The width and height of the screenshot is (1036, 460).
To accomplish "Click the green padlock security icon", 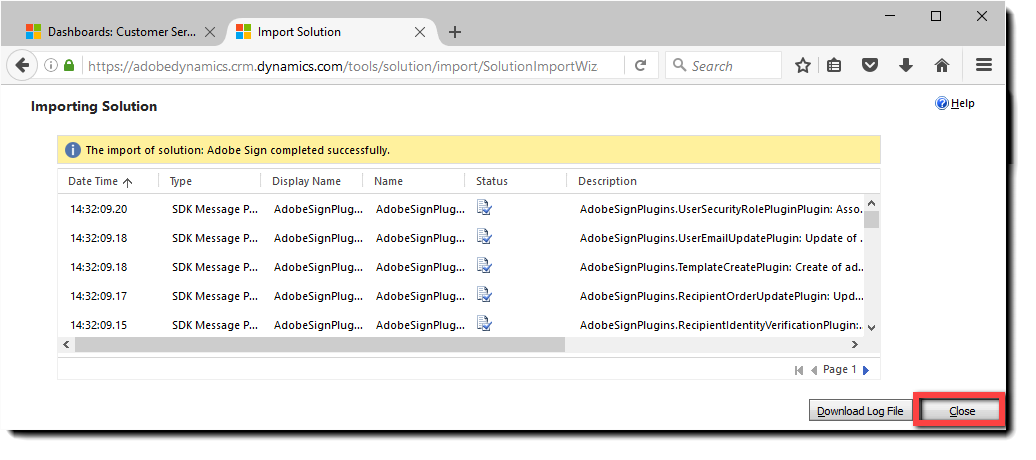I will [69, 65].
